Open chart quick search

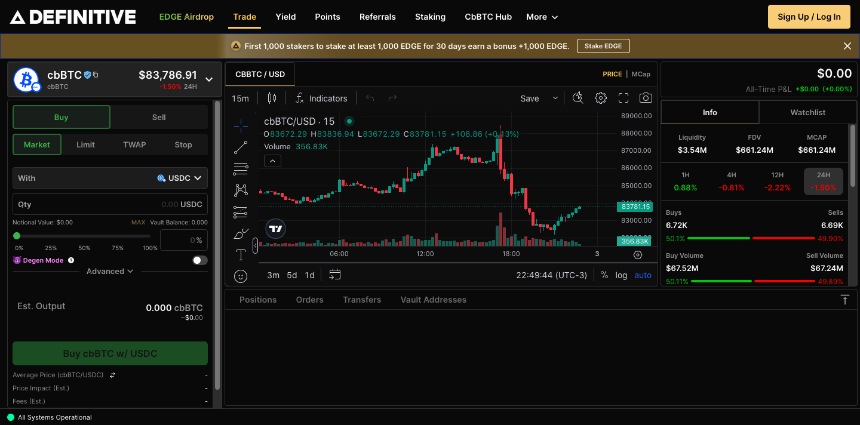578,98
